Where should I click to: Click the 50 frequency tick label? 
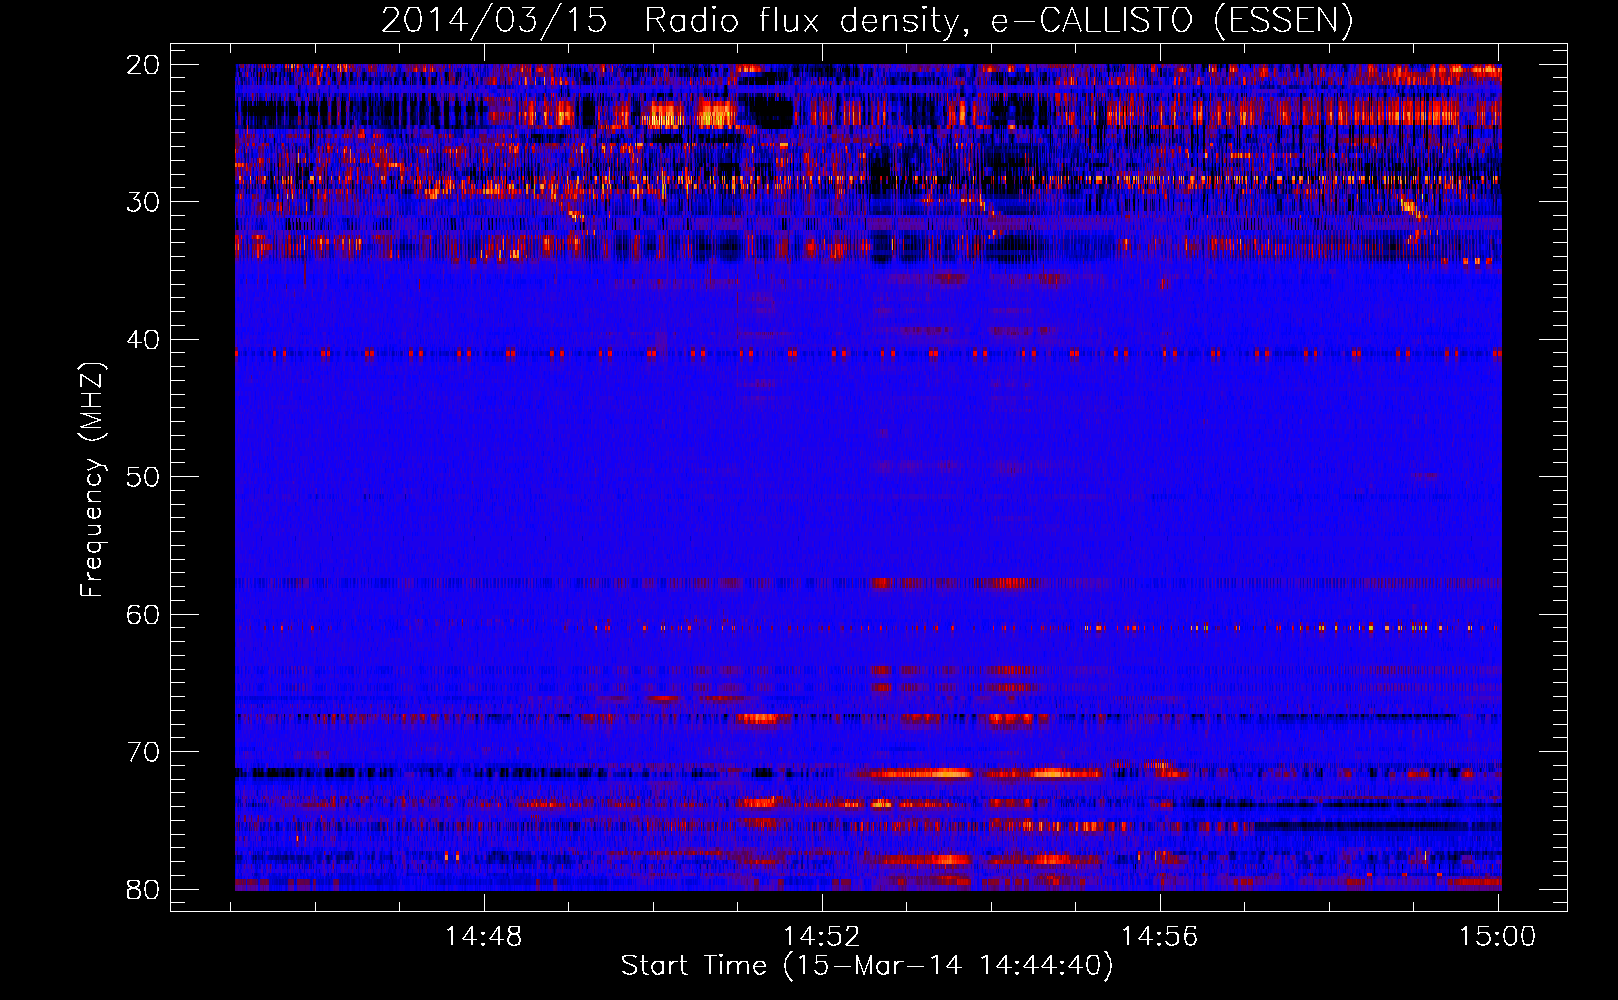point(143,477)
